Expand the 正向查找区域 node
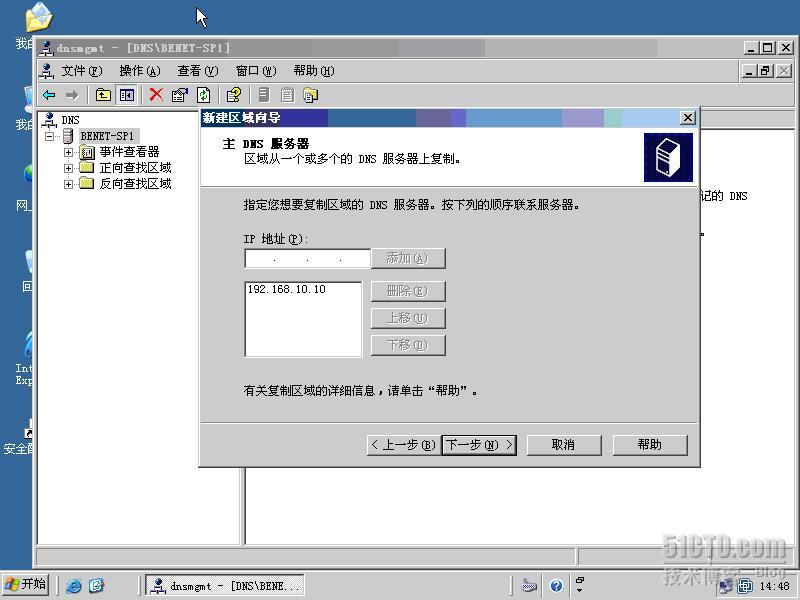This screenshot has width=800, height=600. point(68,168)
